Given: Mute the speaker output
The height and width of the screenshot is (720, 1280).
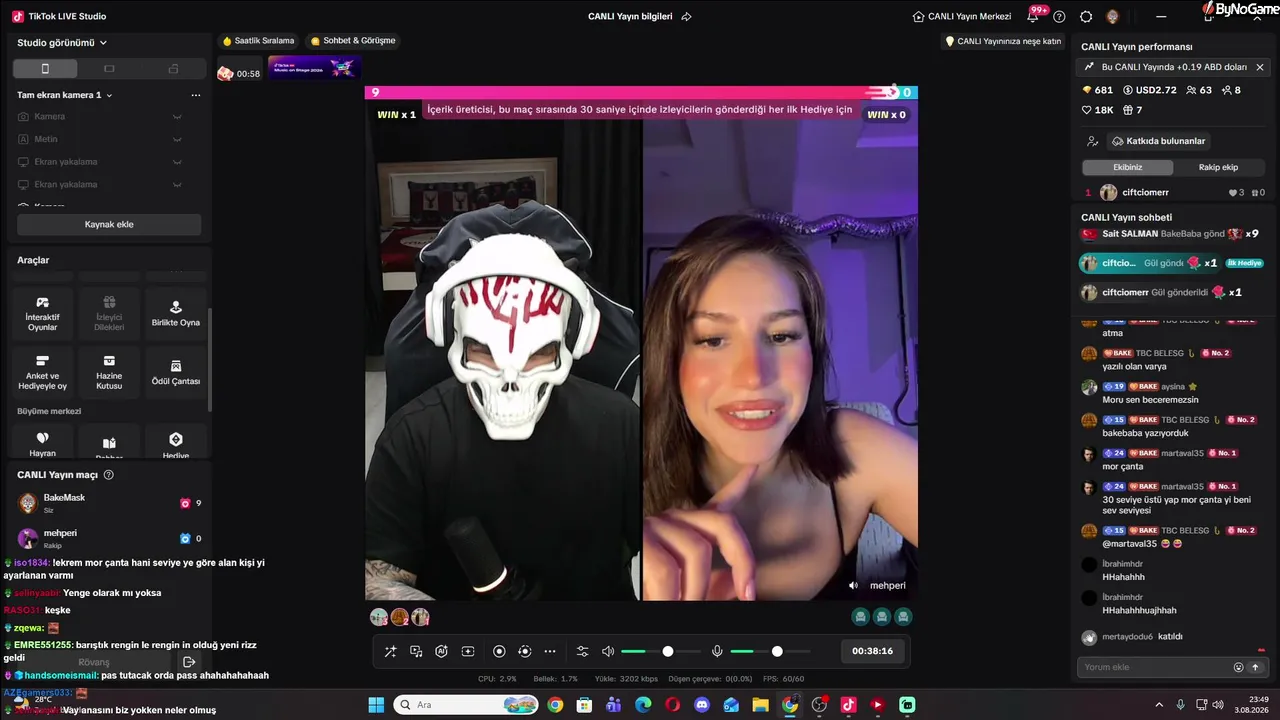Looking at the screenshot, I should tap(608, 651).
